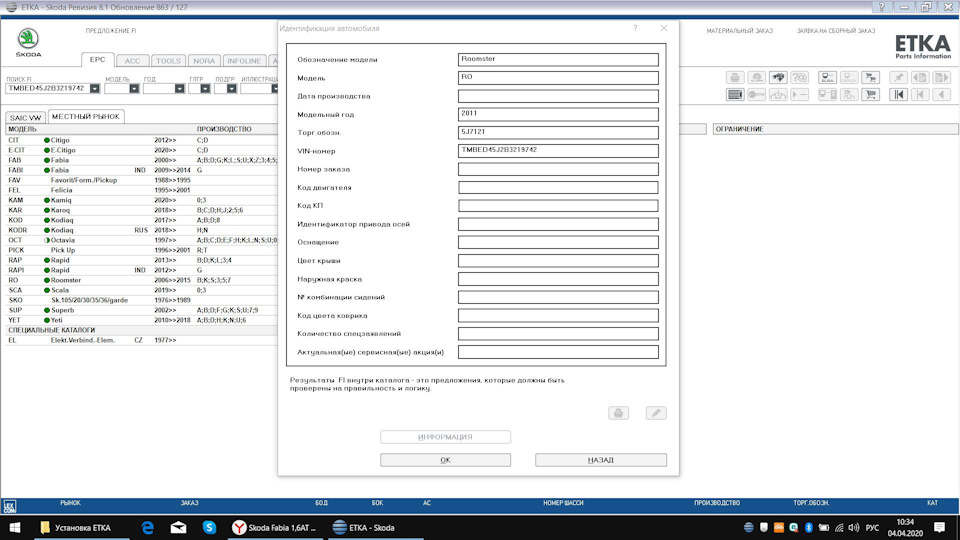Switch to the NORA tab
The width and height of the screenshot is (960, 540).
(x=204, y=61)
